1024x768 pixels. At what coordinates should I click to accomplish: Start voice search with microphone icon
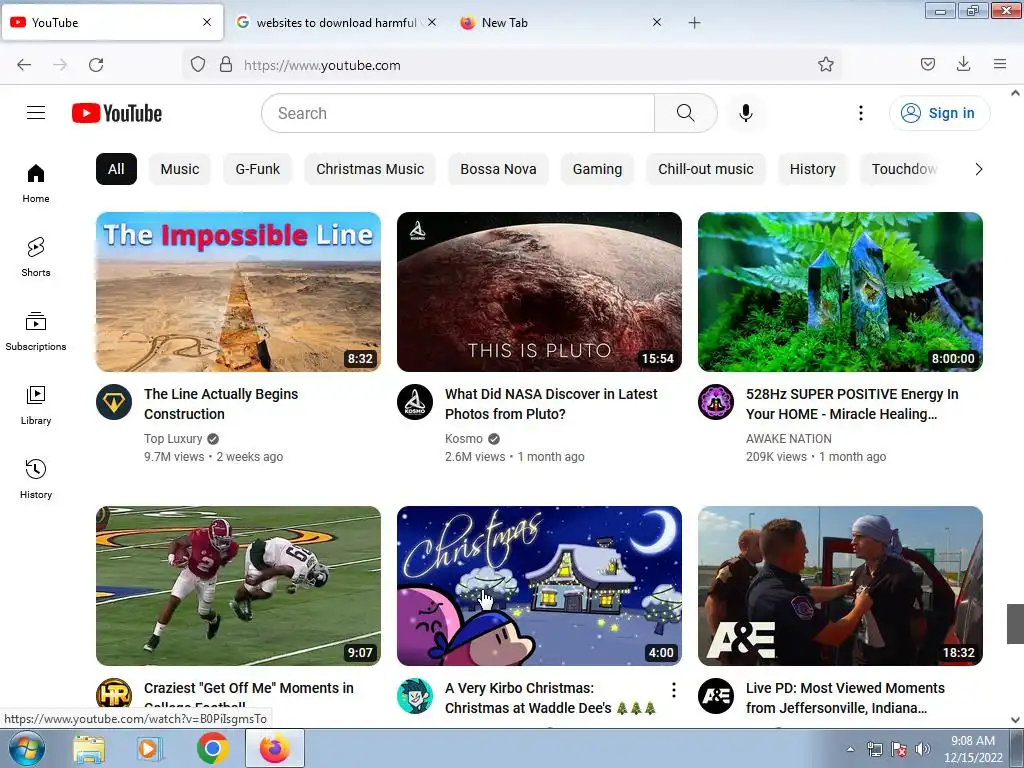(x=746, y=113)
